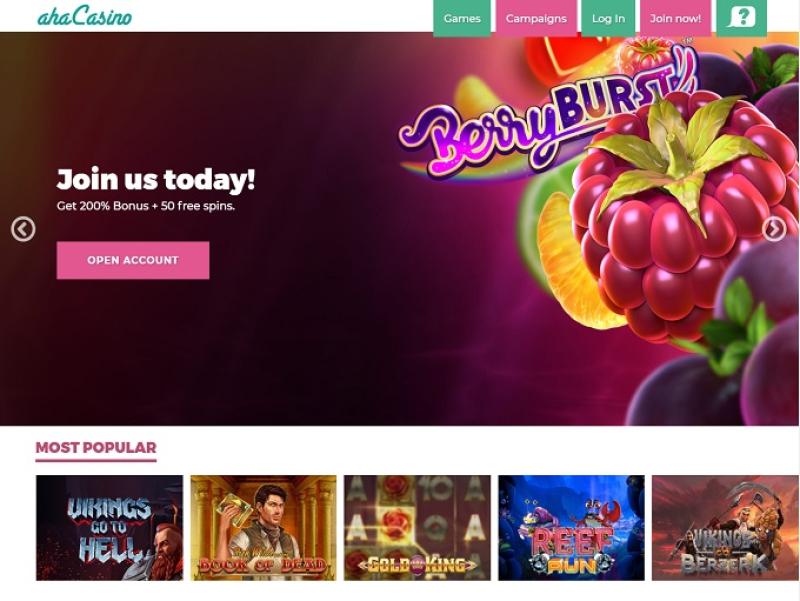Image resolution: width=800 pixels, height=601 pixels.
Task: Click the OPEN ACCOUNT button
Action: (133, 260)
